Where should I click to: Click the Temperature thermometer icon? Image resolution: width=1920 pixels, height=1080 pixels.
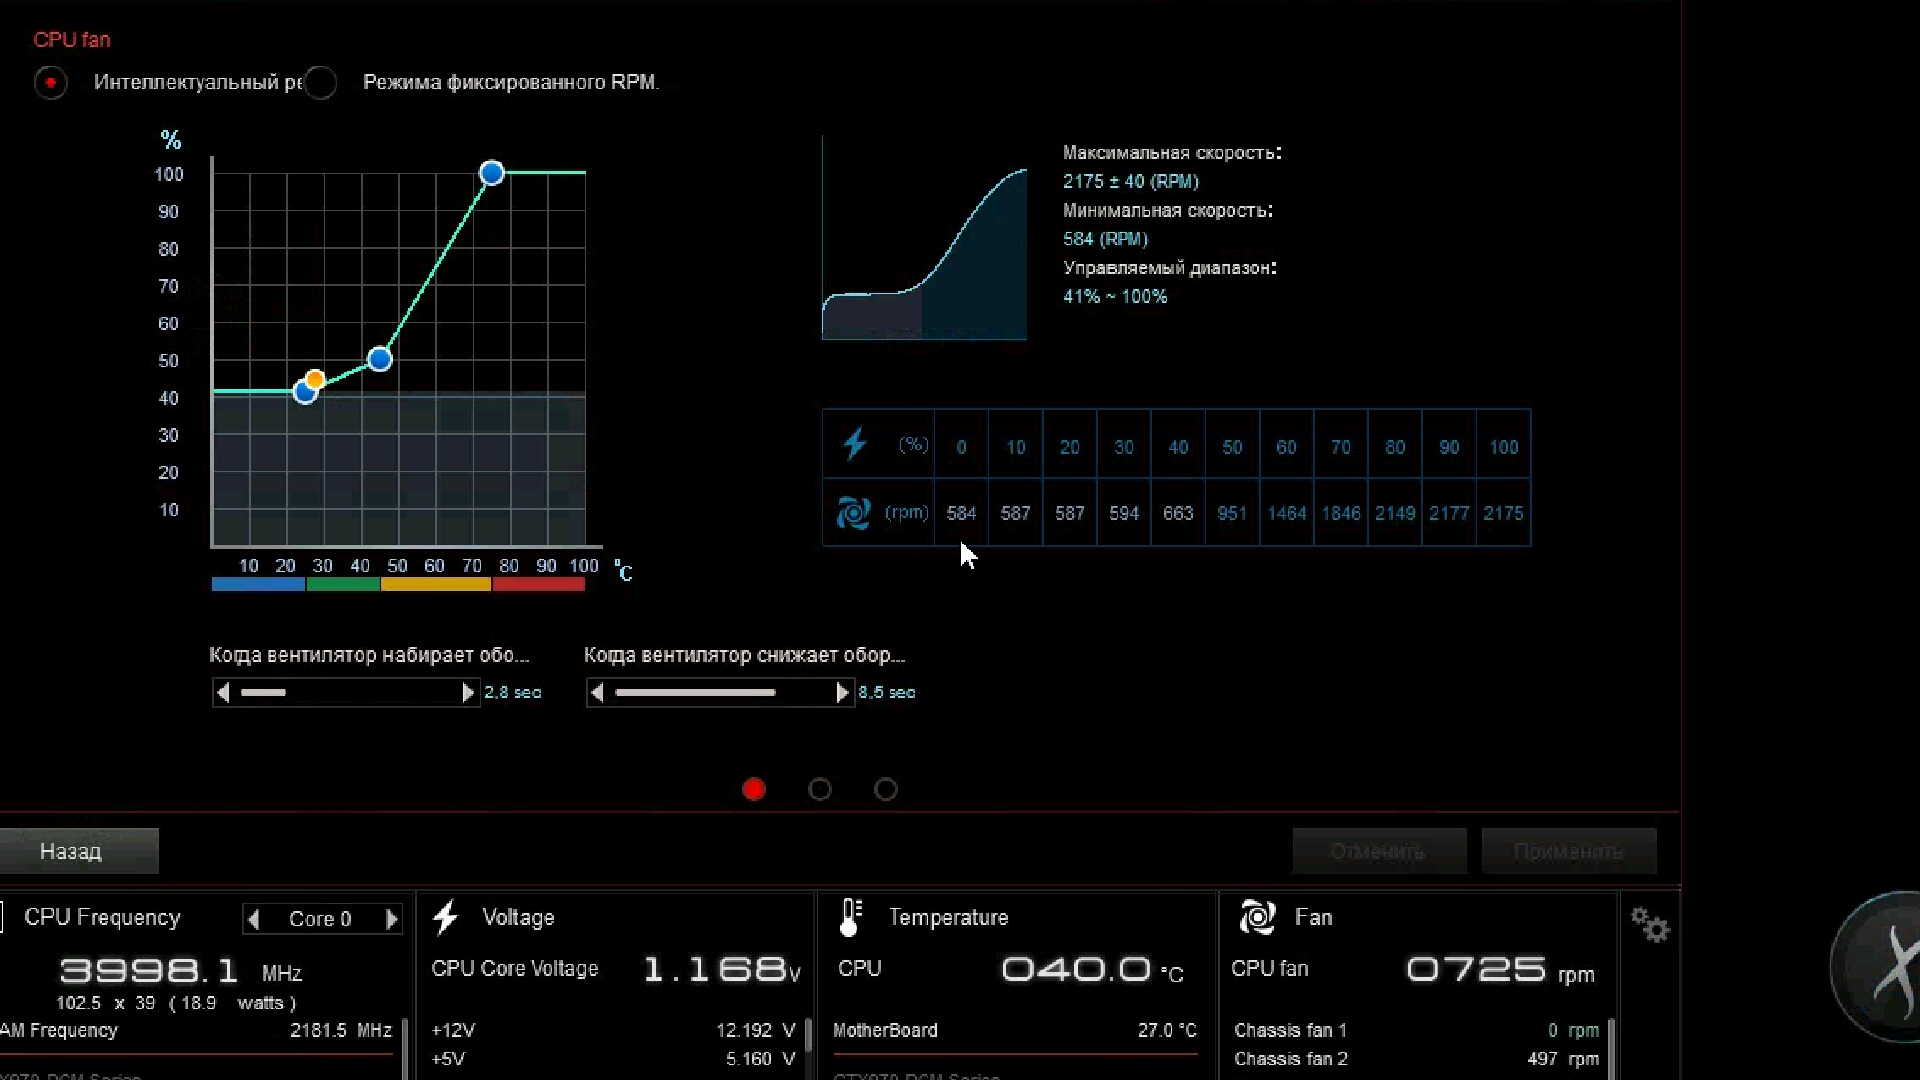(850, 917)
